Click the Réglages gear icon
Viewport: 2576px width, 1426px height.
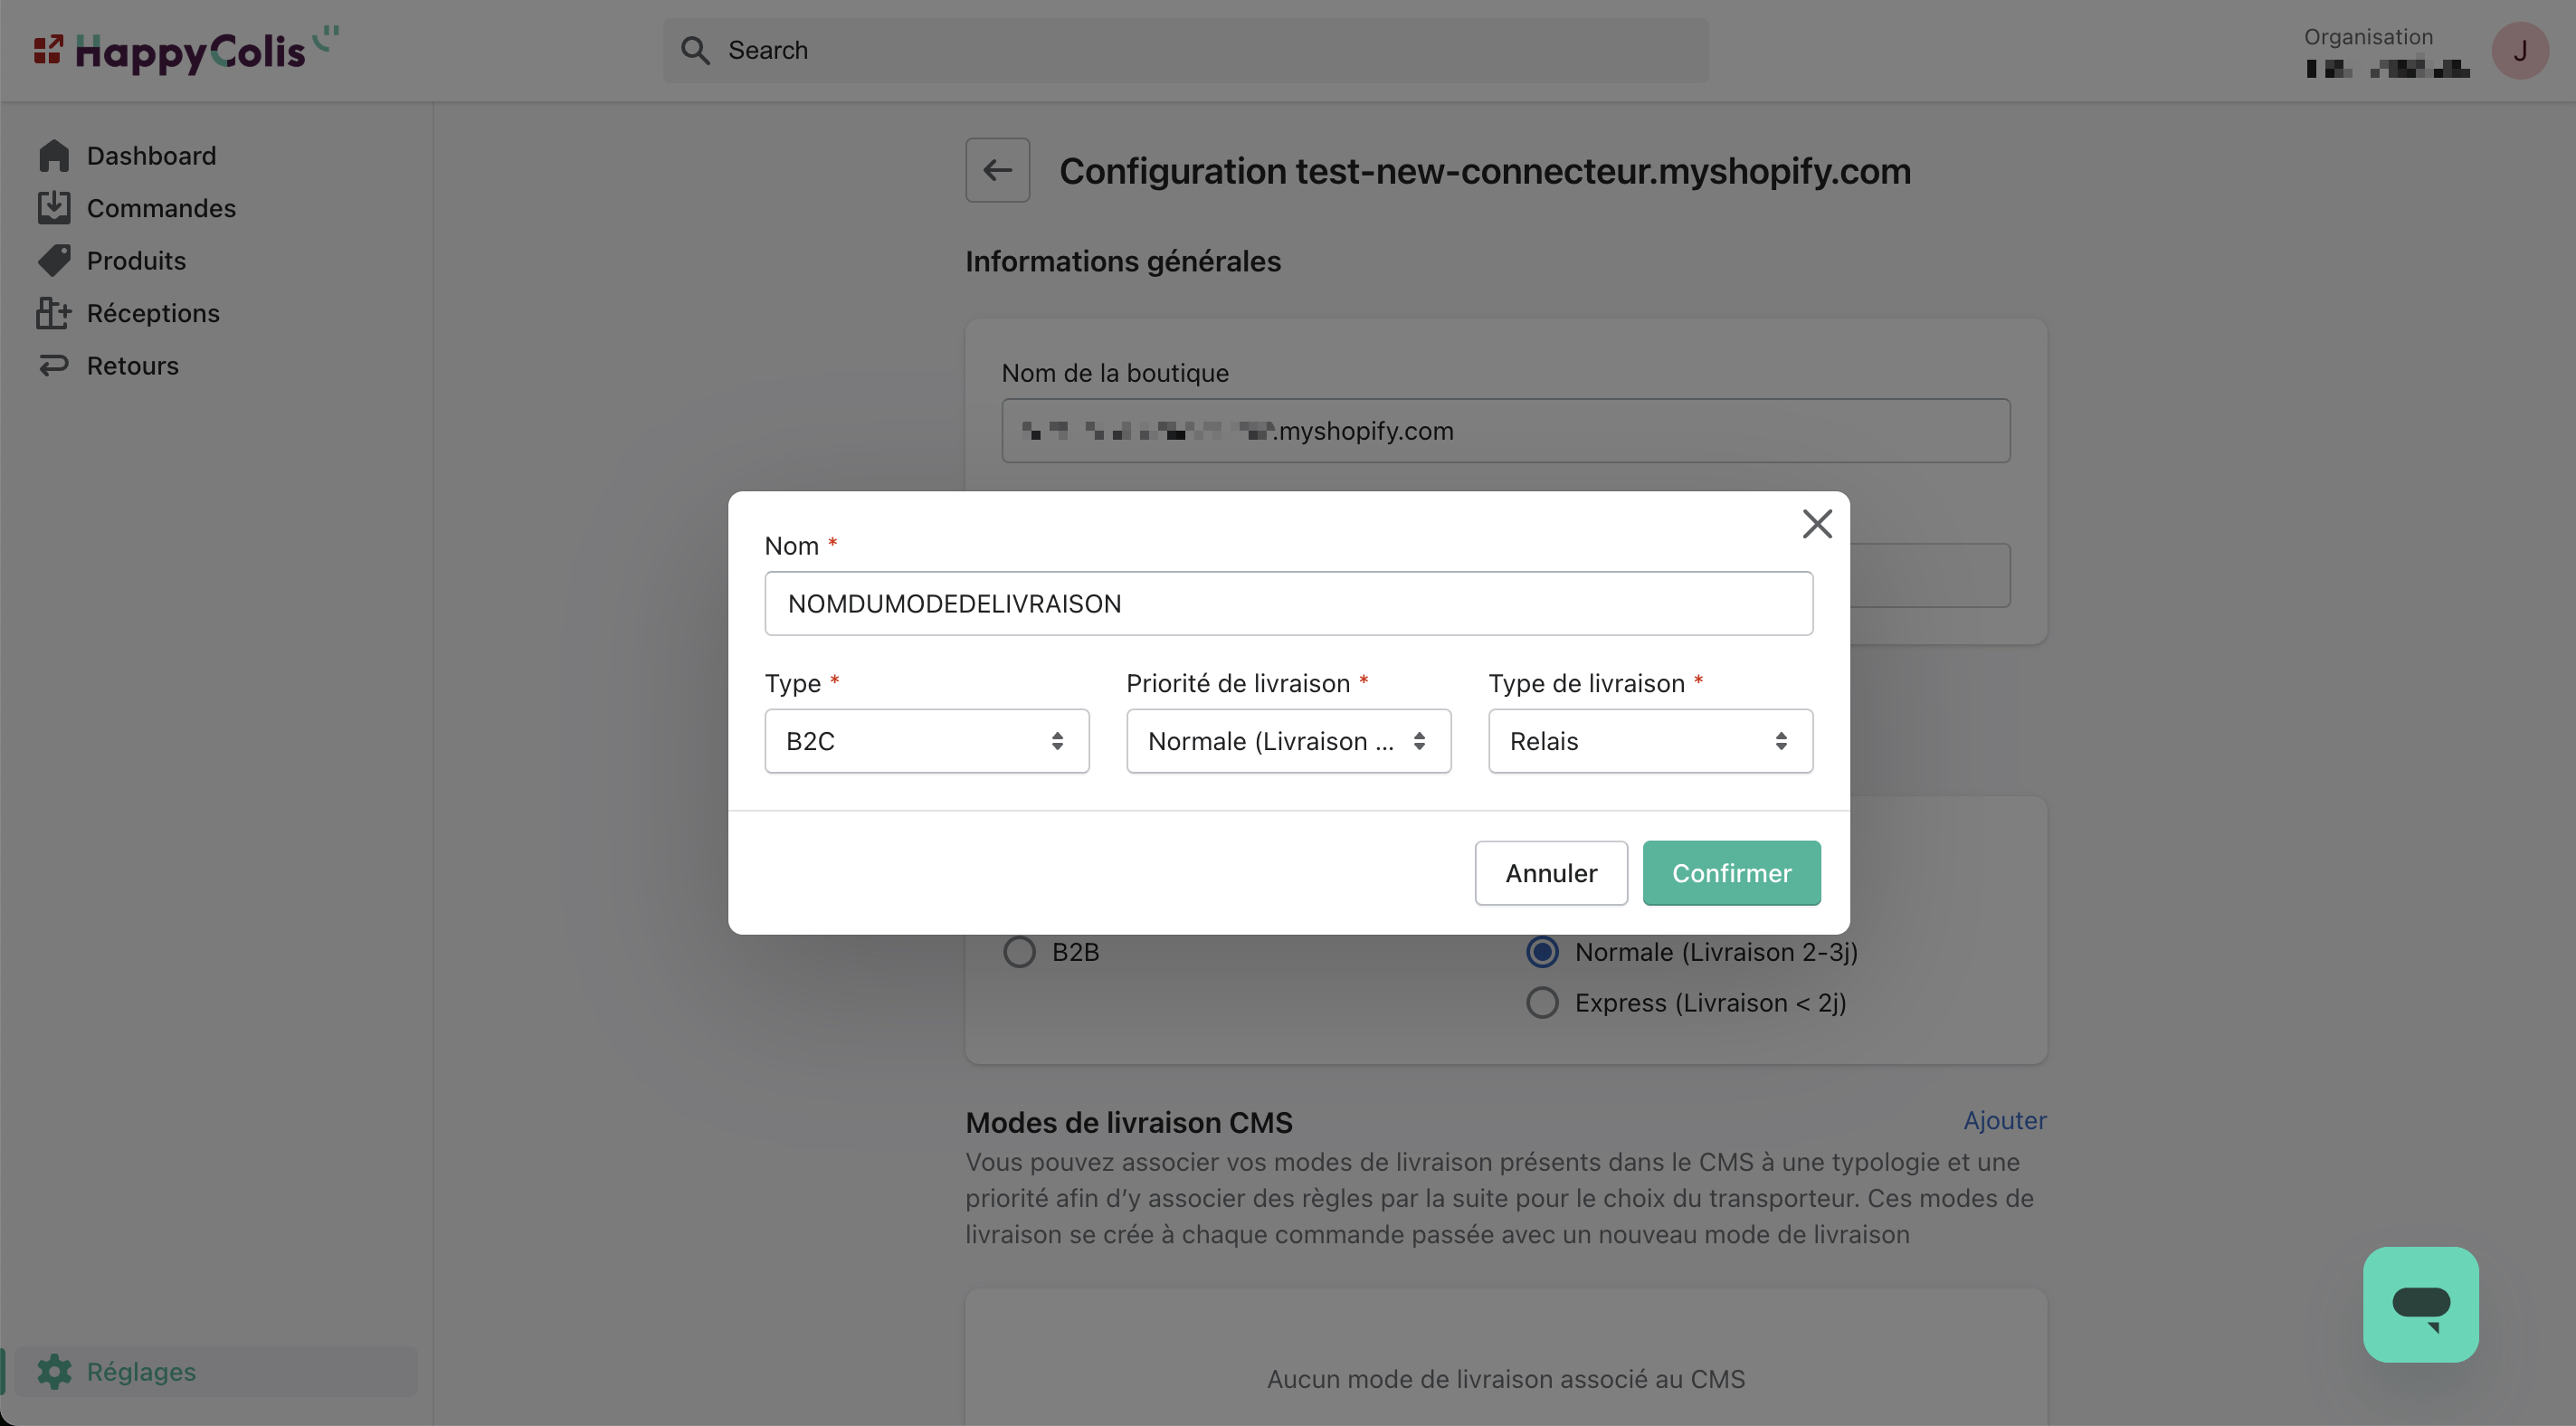click(54, 1371)
